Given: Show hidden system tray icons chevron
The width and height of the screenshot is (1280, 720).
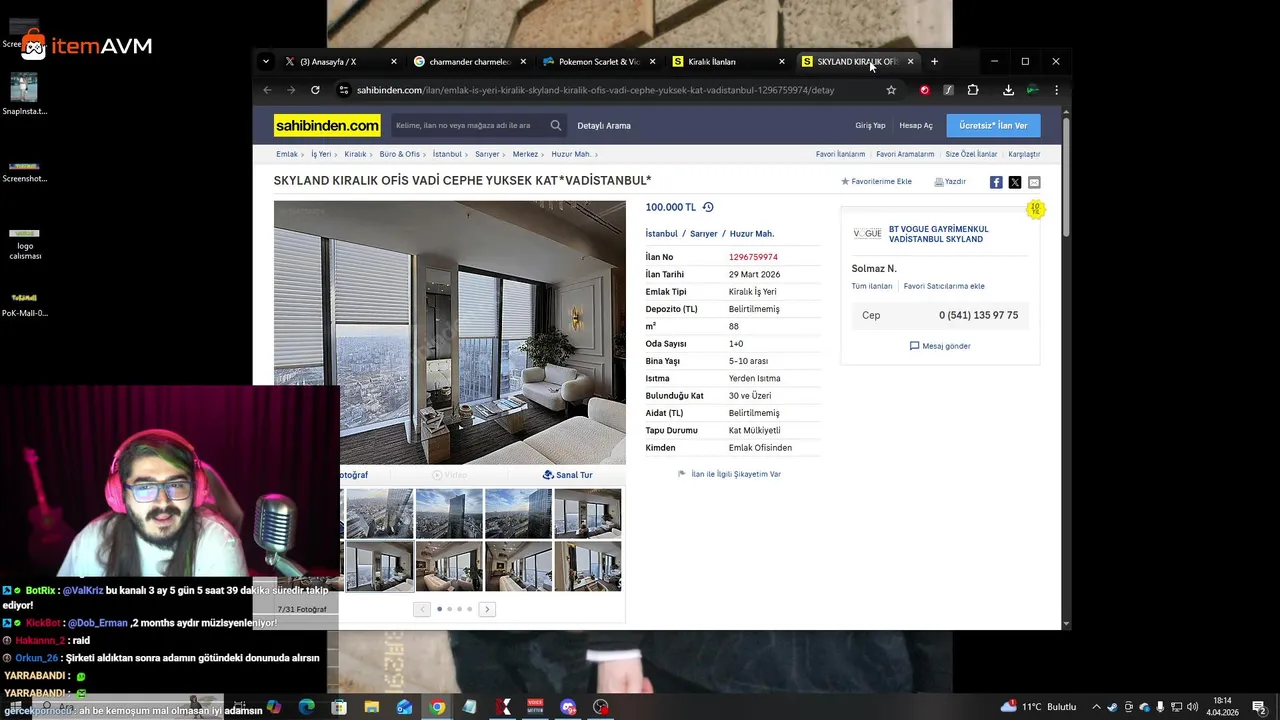Looking at the screenshot, I should click(x=1096, y=707).
